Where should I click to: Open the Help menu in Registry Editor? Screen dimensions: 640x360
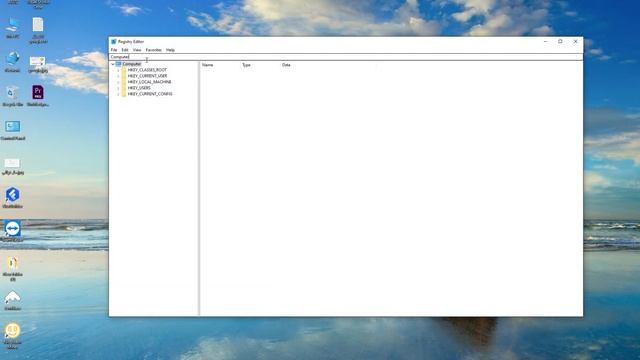click(170, 50)
